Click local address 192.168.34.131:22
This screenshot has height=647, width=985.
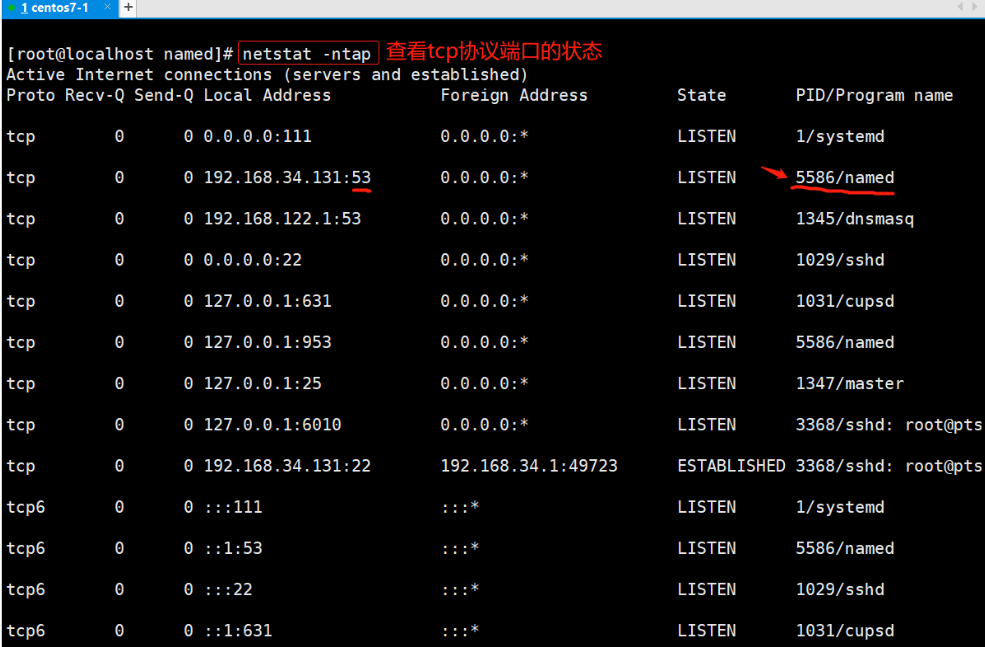[x=287, y=466]
